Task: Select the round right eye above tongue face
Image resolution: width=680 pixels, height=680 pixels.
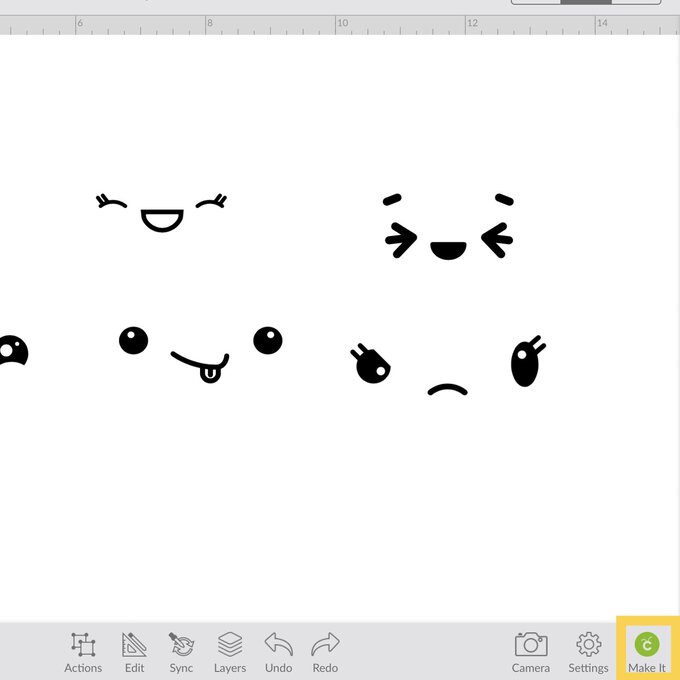Action: click(268, 341)
